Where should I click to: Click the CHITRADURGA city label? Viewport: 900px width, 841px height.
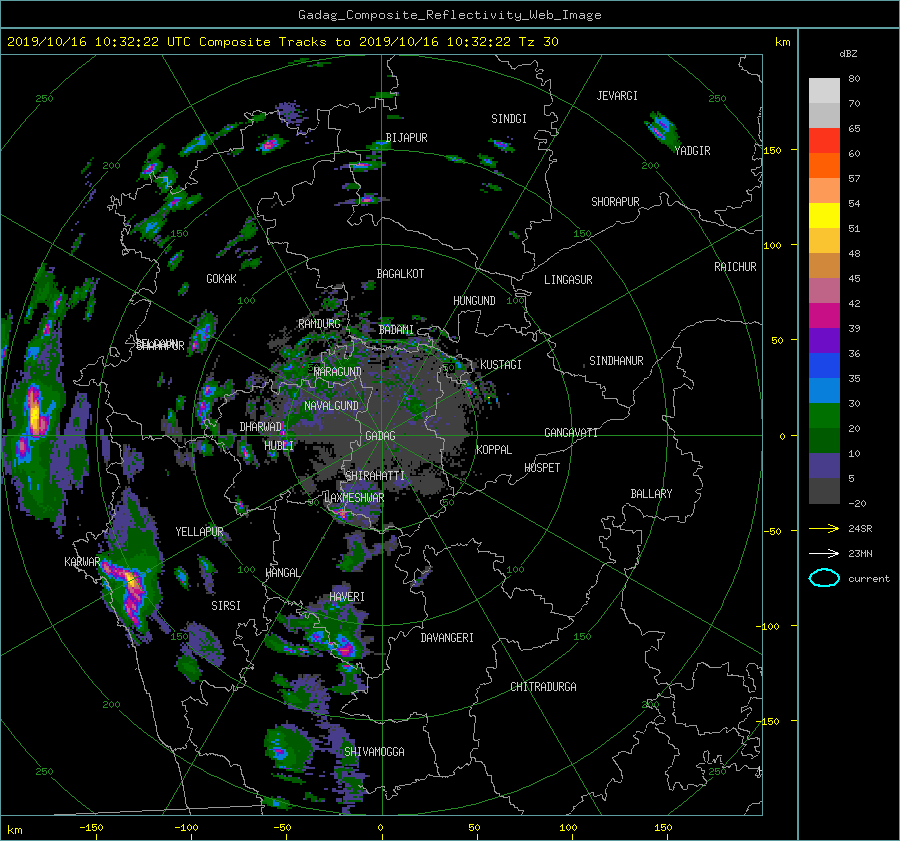[543, 687]
